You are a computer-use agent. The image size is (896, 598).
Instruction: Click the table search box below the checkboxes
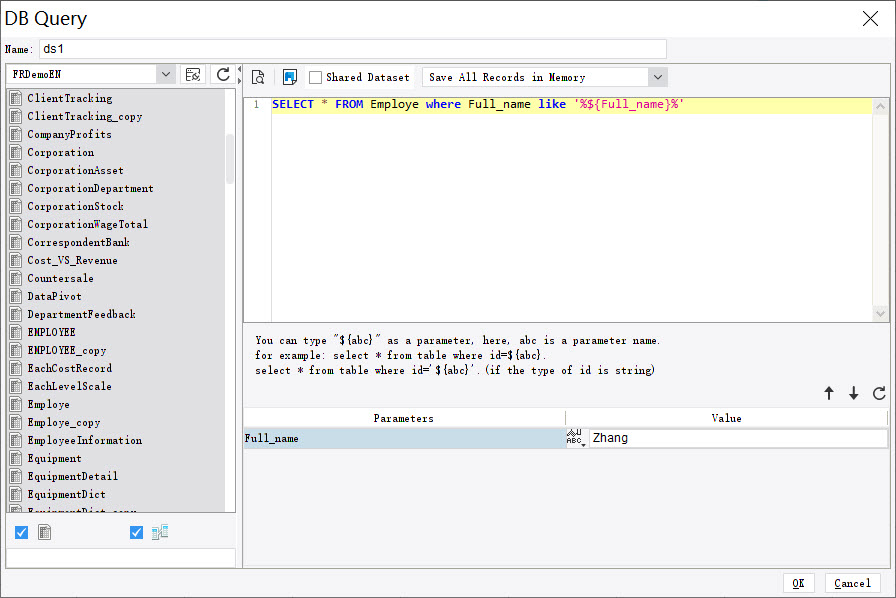coord(121,558)
